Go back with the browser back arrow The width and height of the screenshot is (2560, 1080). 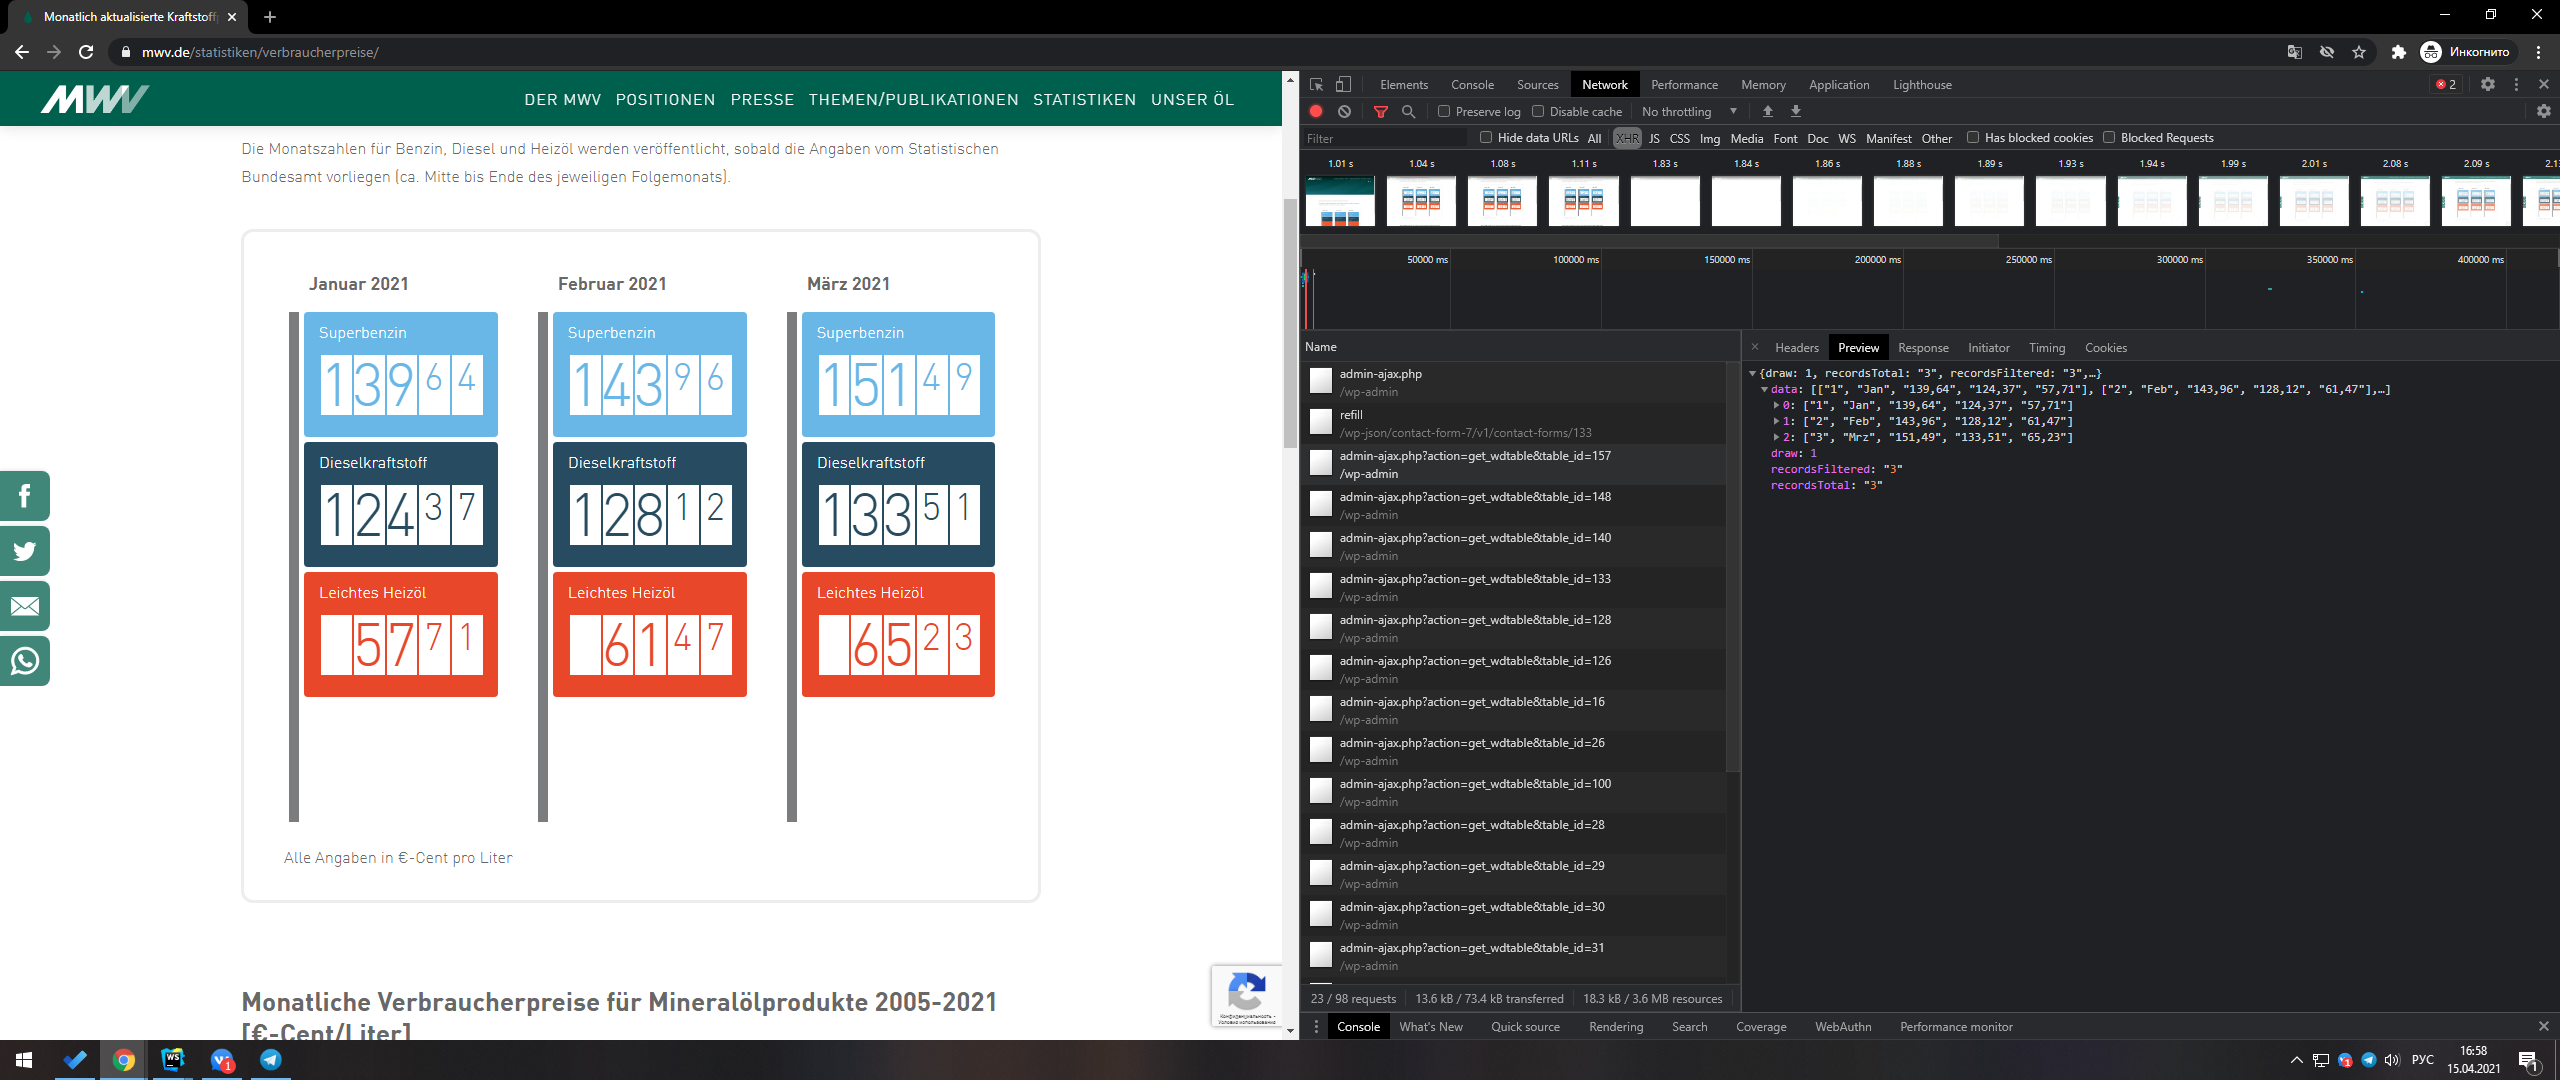(x=22, y=52)
